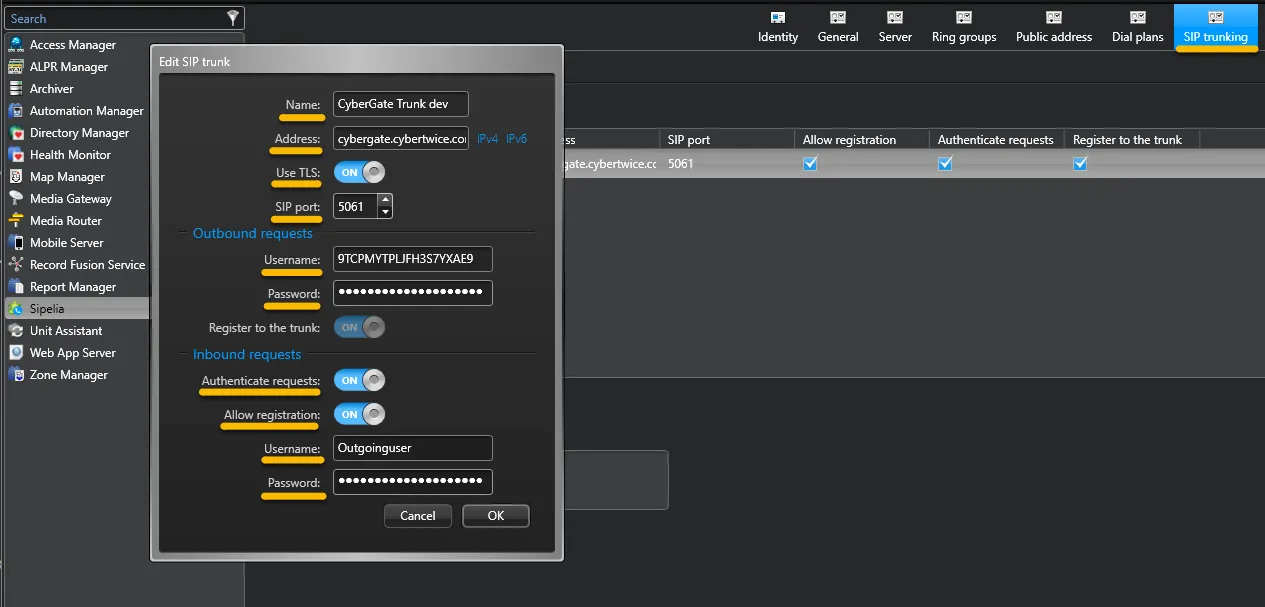Toggle the Authenticate requests switch
This screenshot has height=607, width=1265.
click(x=359, y=380)
